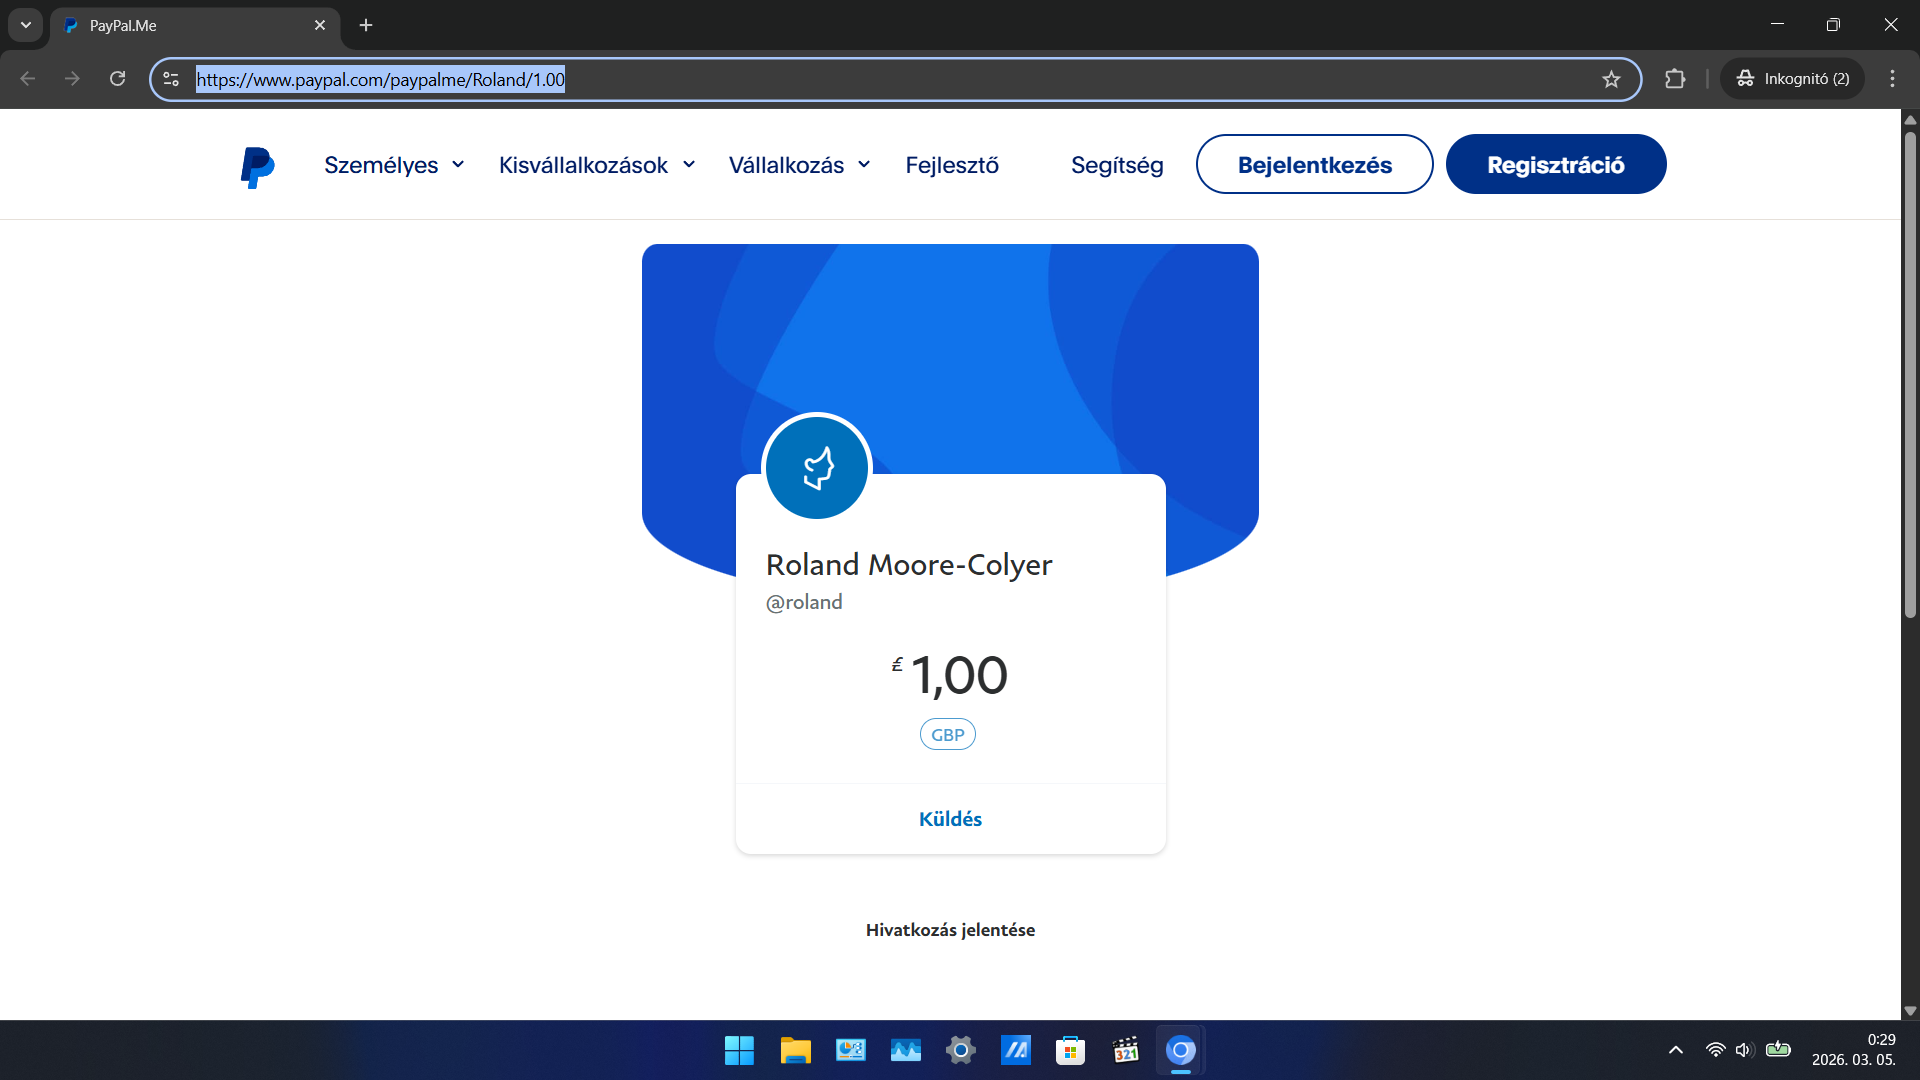Click the Küldés send link
The image size is (1920, 1080).
[x=950, y=819]
